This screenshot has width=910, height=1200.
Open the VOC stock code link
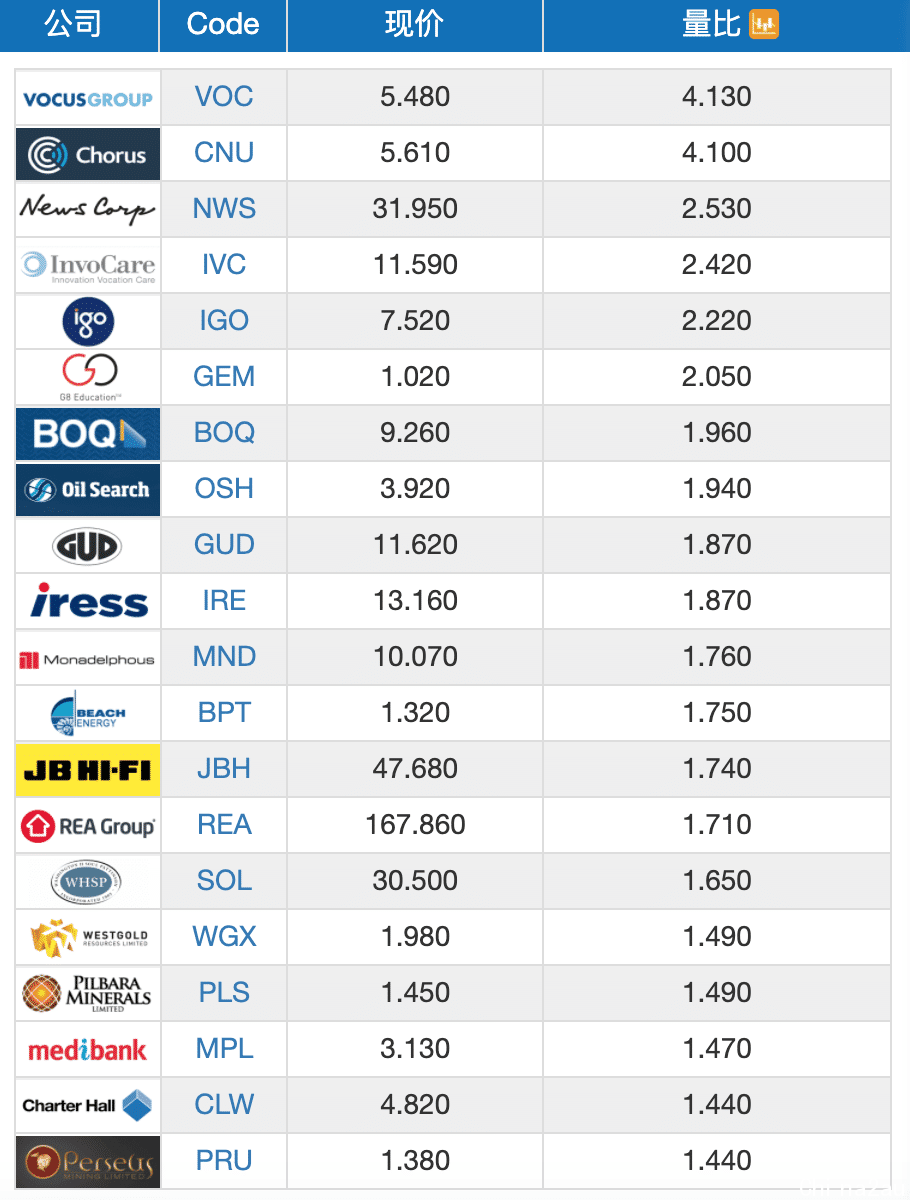pyautogui.click(x=224, y=97)
